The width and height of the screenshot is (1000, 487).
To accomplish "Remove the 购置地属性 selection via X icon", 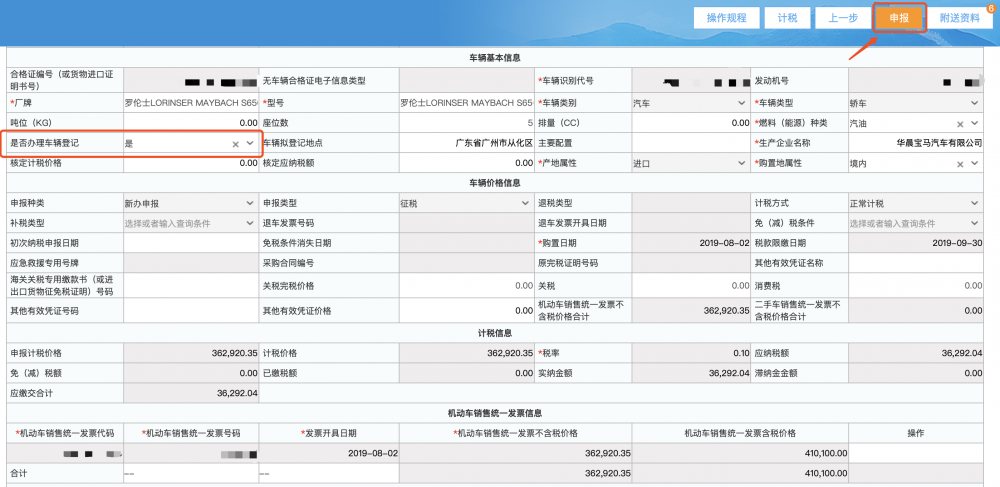I will pos(959,163).
